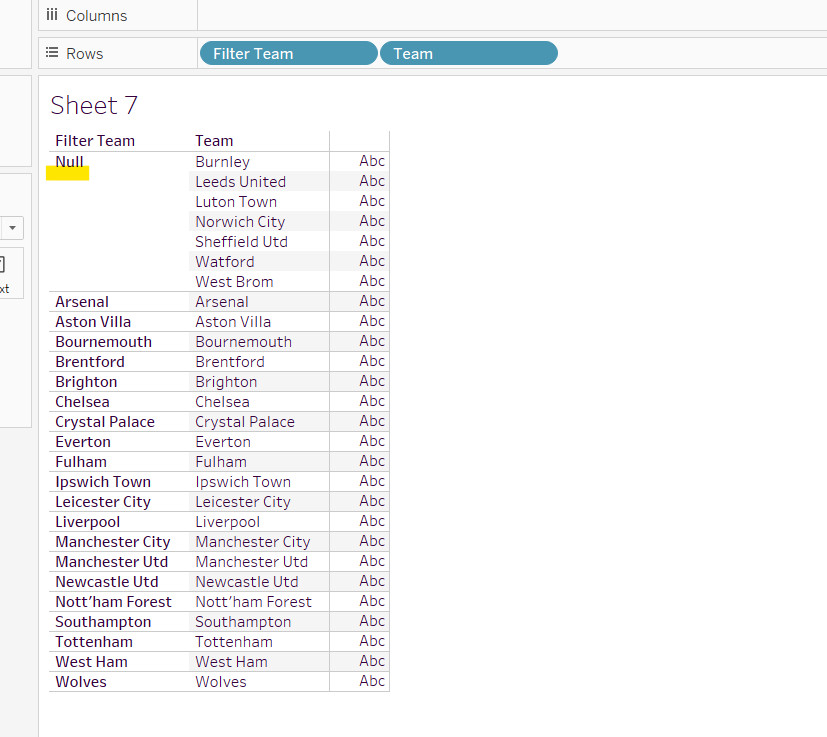
Task: Click the Abc mark in the Wolves row
Action: 372,681
